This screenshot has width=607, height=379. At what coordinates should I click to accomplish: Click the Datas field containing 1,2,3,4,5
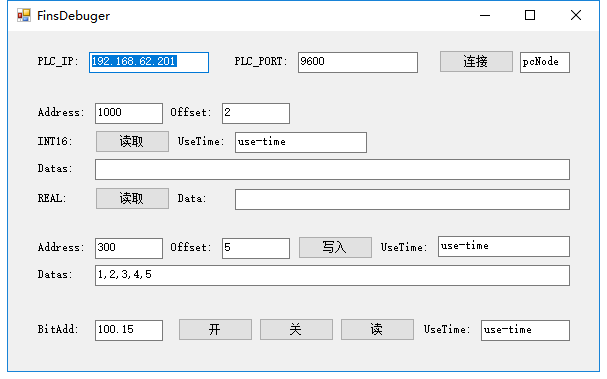tap(333, 276)
